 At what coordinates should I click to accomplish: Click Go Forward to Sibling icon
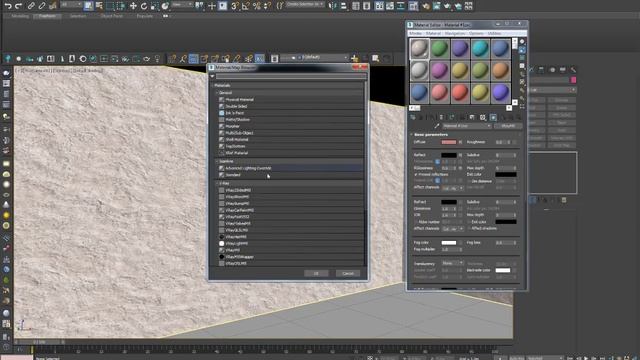519,118
